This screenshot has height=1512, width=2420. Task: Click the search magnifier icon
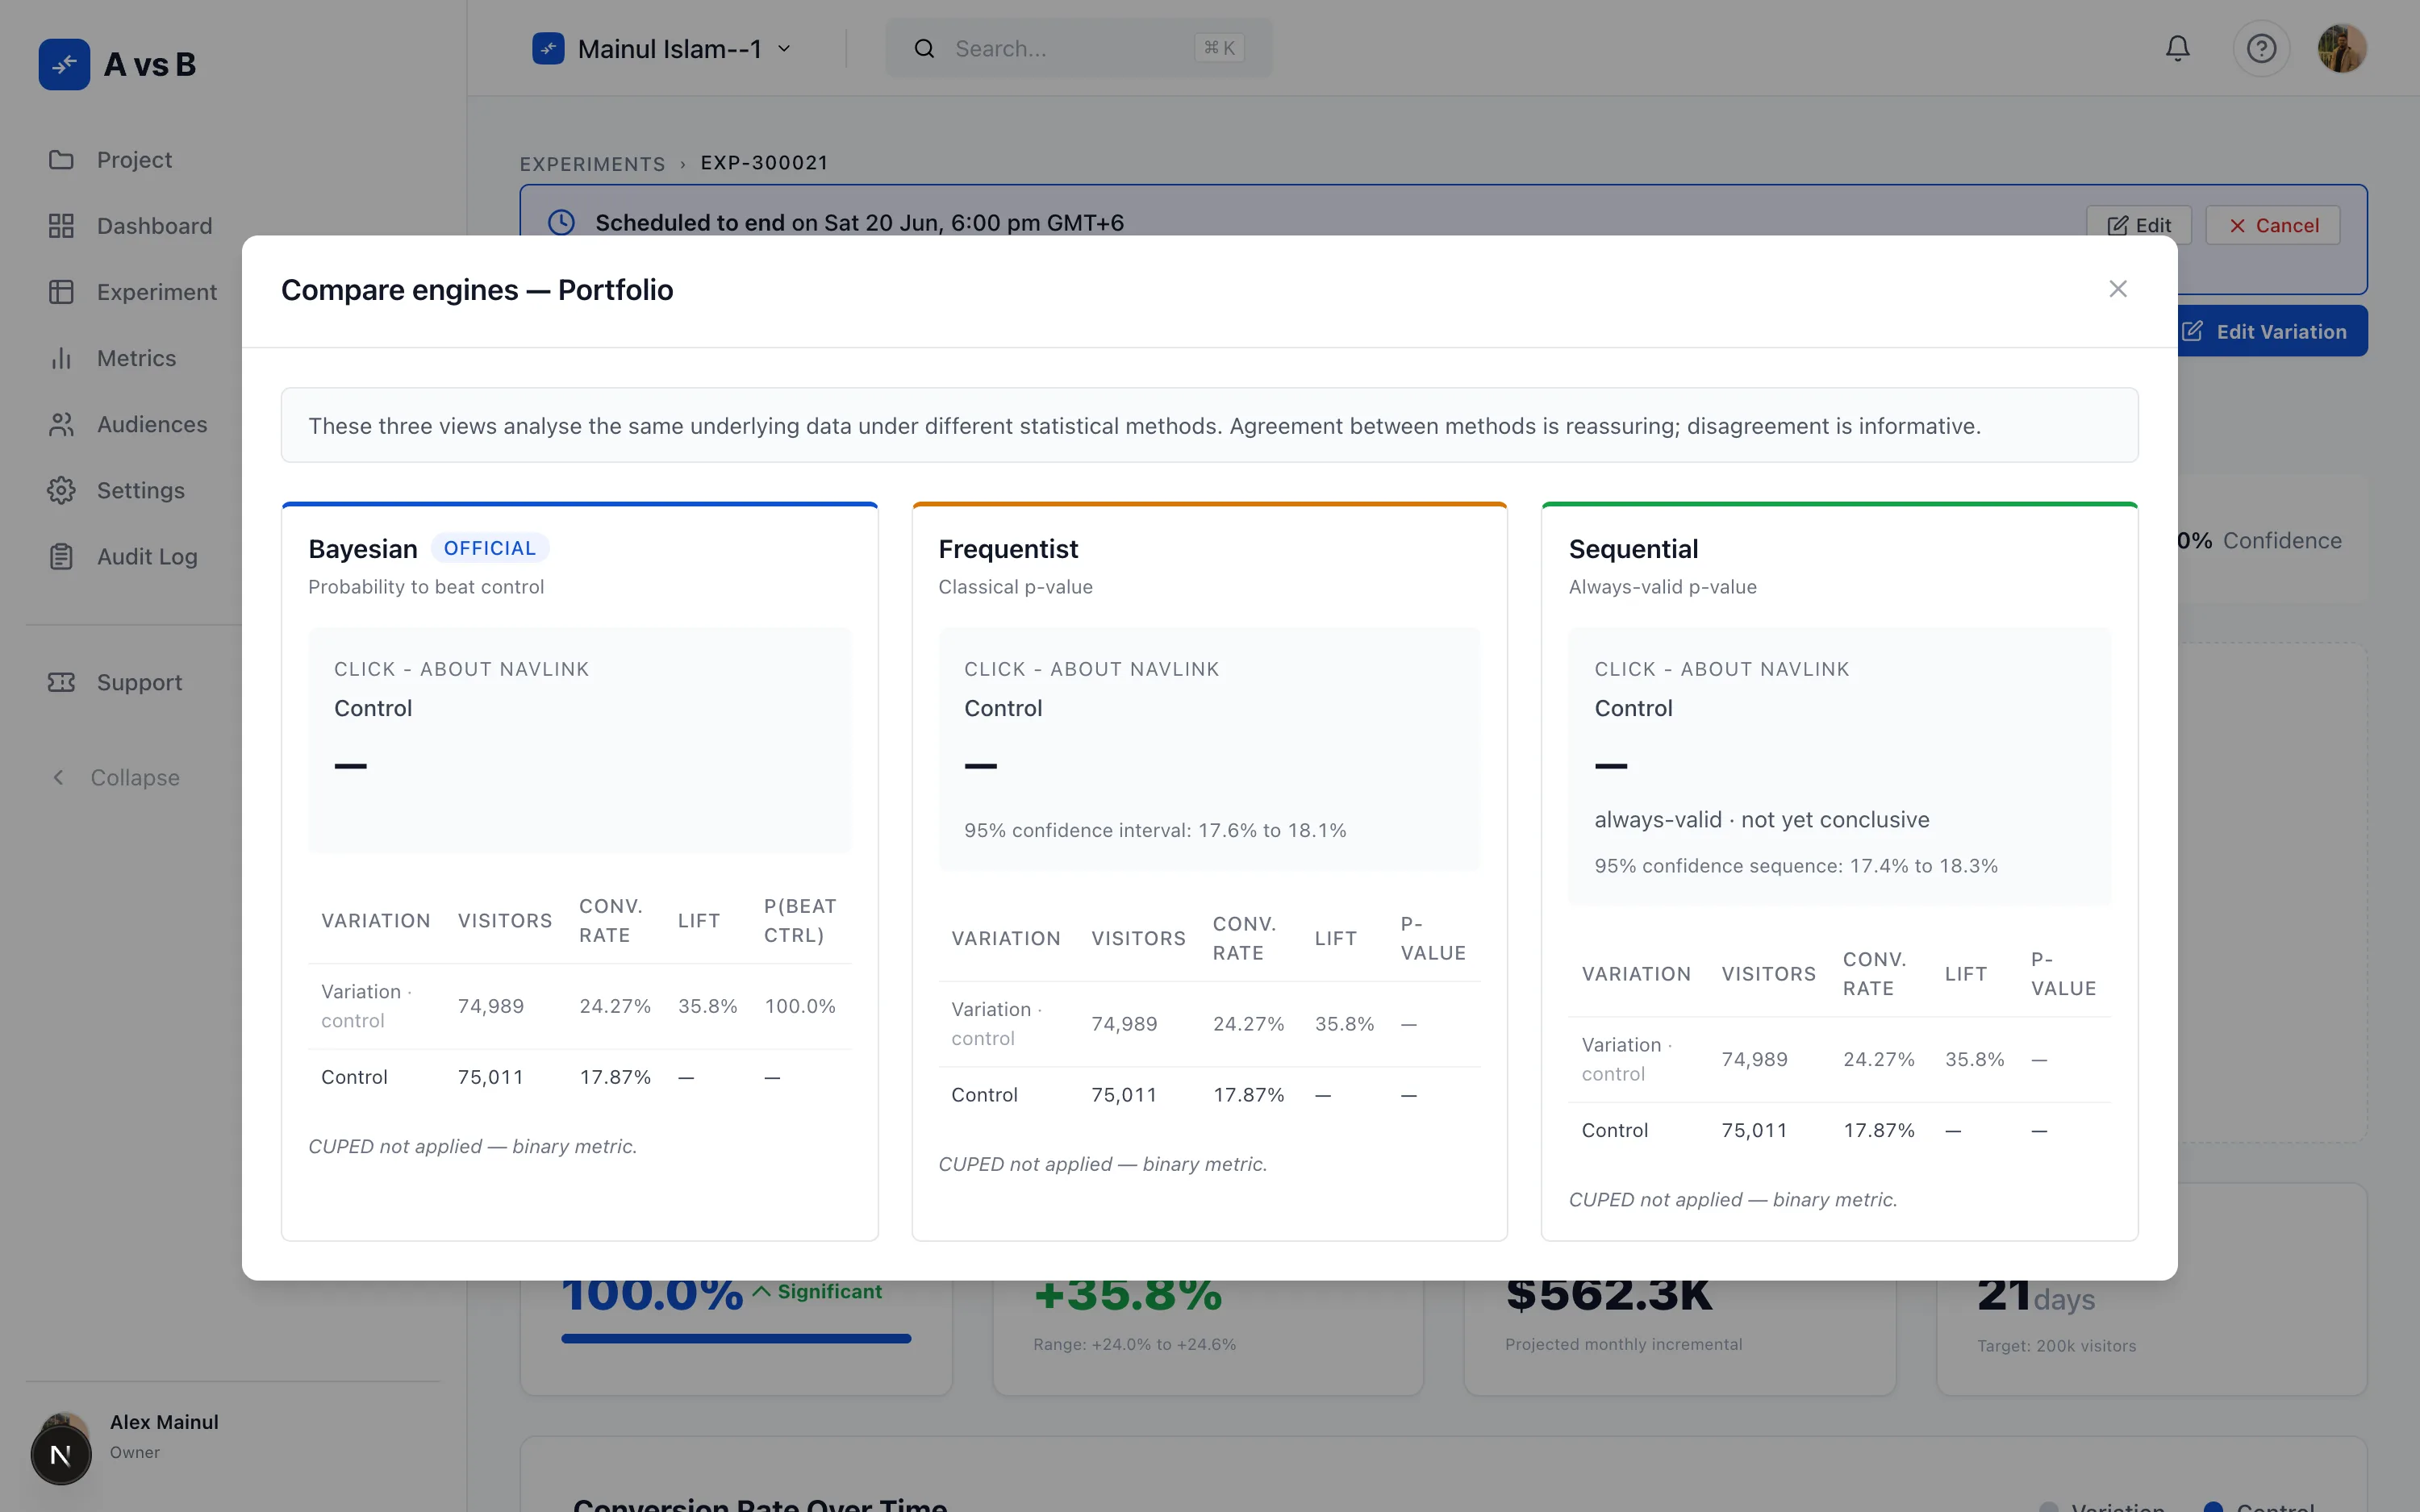click(924, 48)
